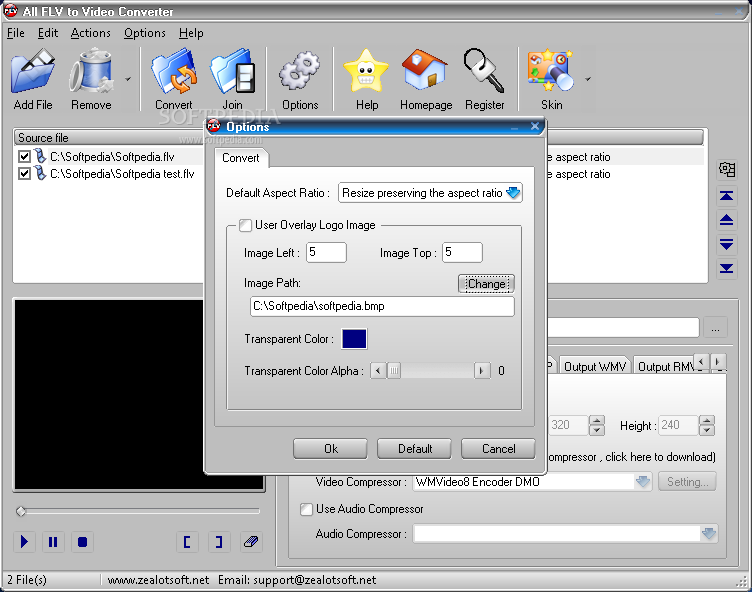752x592 pixels.
Task: Move the selected file to bottom of list
Action: 727,268
